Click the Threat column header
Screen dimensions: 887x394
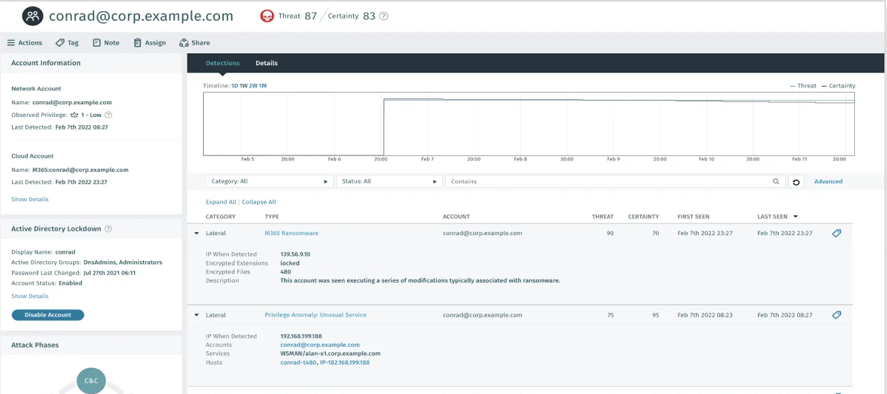click(602, 217)
